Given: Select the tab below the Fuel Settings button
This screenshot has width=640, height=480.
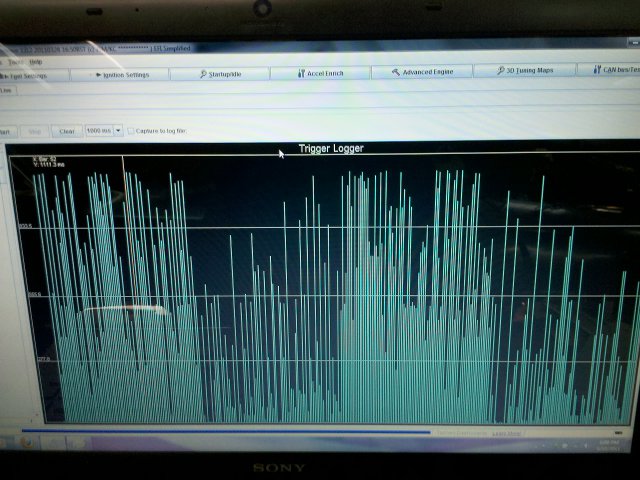Looking at the screenshot, I should (6, 89).
